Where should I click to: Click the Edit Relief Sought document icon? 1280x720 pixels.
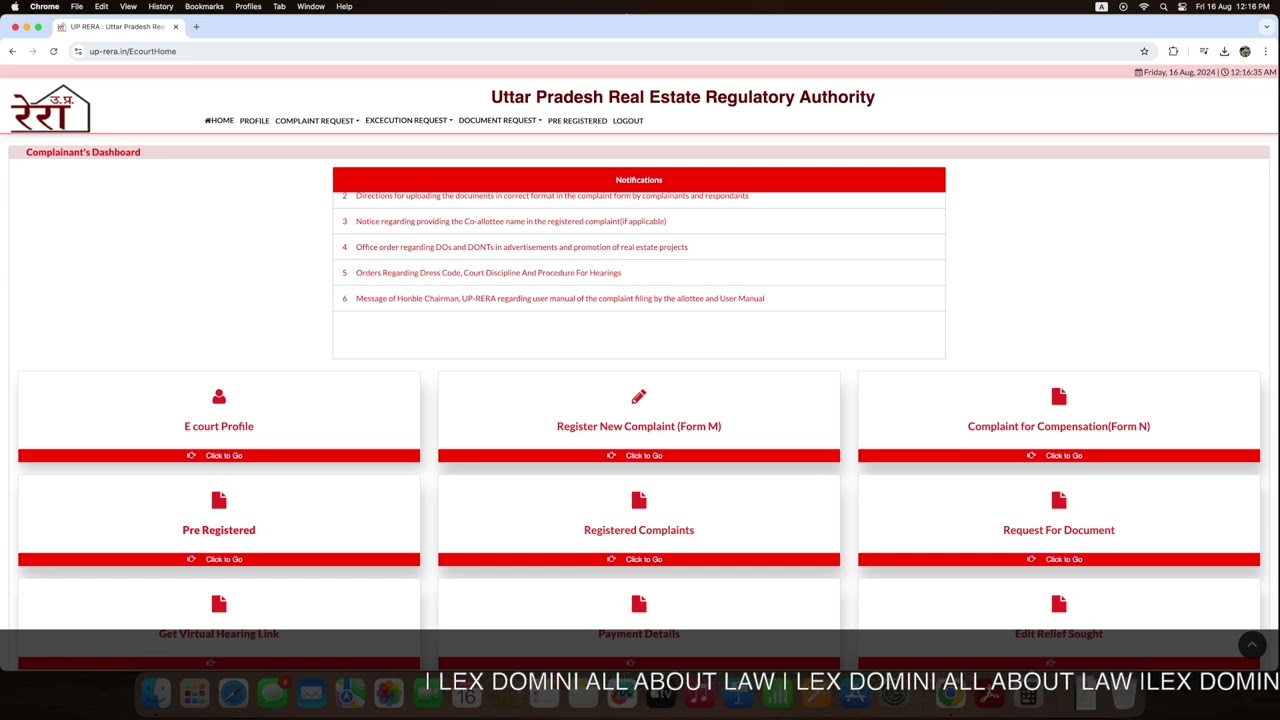tap(1059, 604)
